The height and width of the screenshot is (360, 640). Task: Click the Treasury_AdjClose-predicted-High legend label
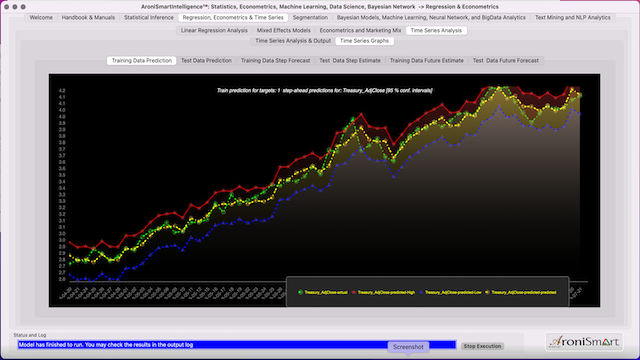click(387, 292)
